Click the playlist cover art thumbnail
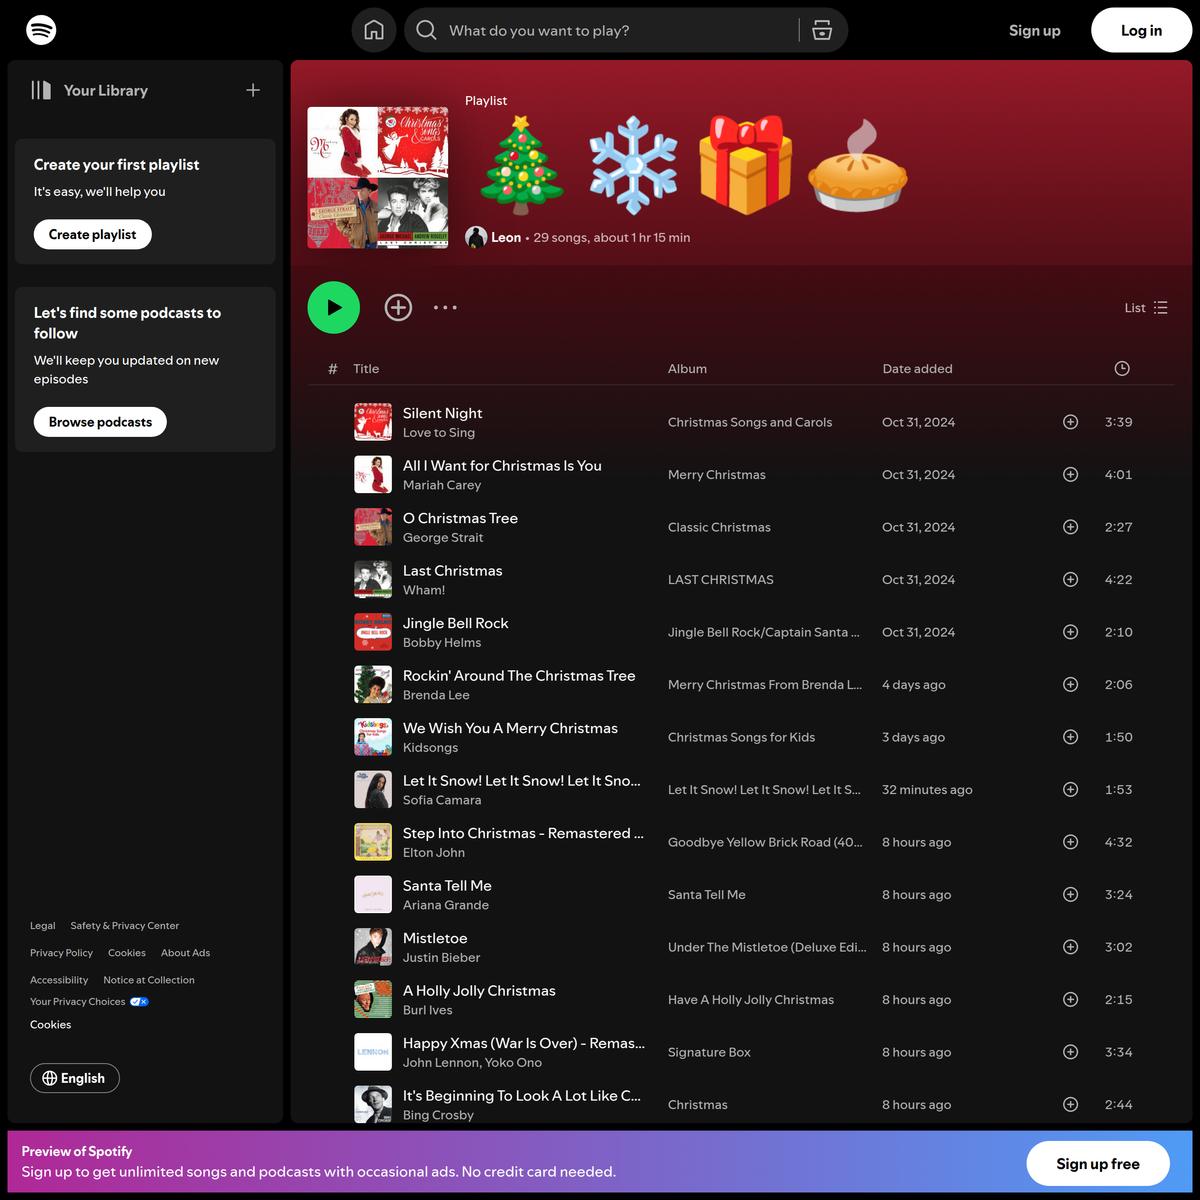Viewport: 1200px width, 1200px height. tap(378, 177)
